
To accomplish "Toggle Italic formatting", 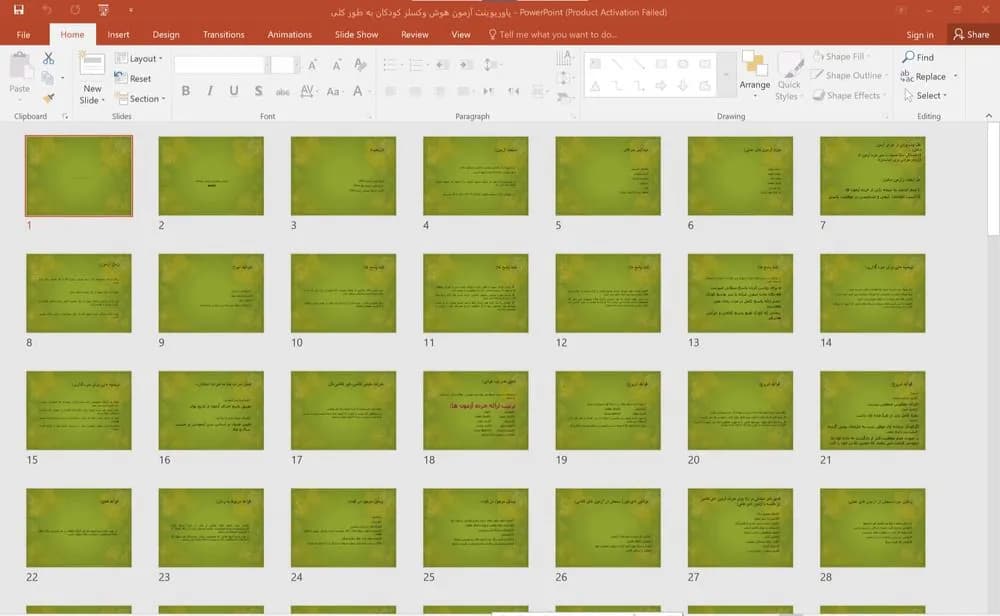I will pos(210,91).
